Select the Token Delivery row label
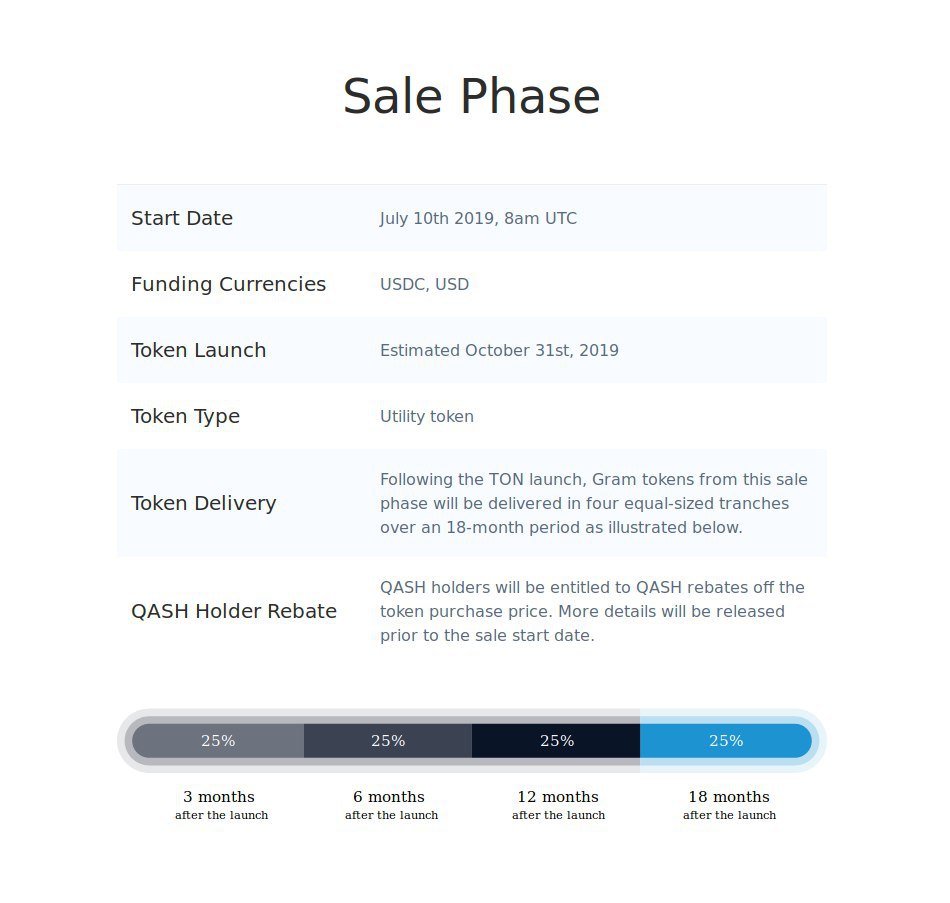Image resolution: width=950 pixels, height=903 pixels. pyautogui.click(x=204, y=503)
